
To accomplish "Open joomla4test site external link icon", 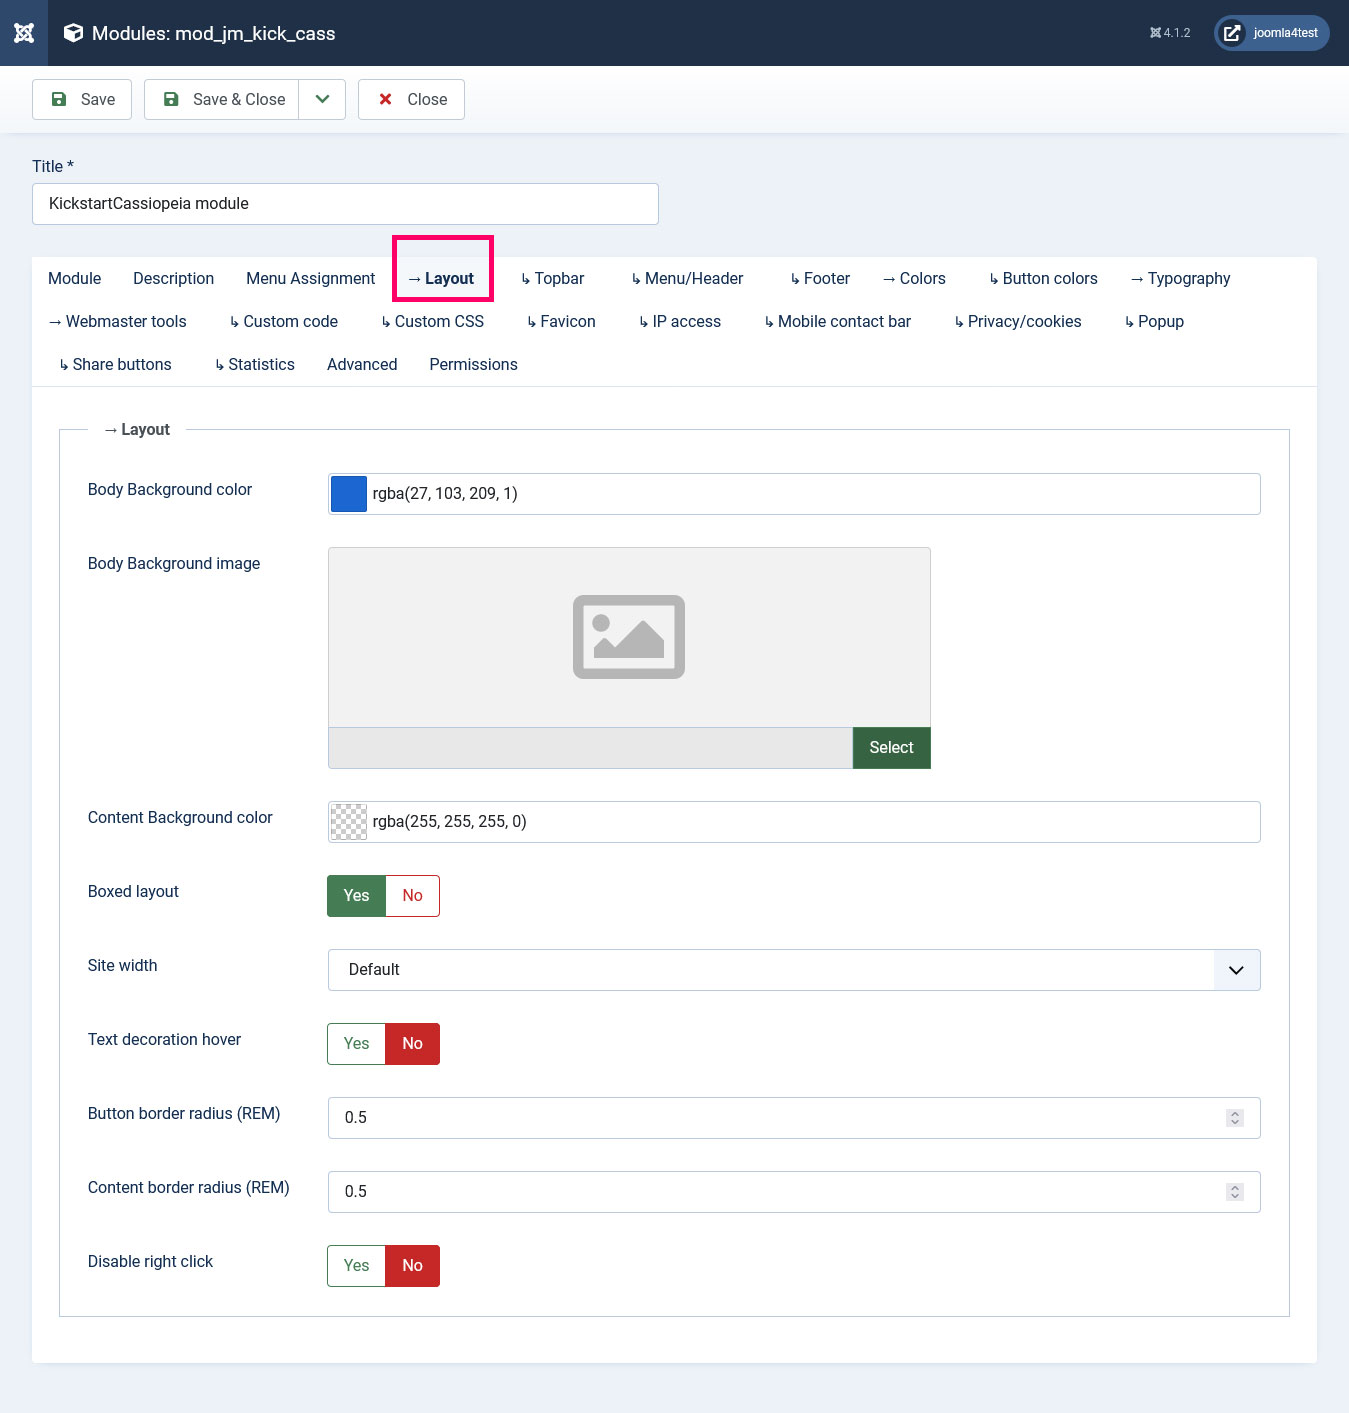I will point(1232,33).
